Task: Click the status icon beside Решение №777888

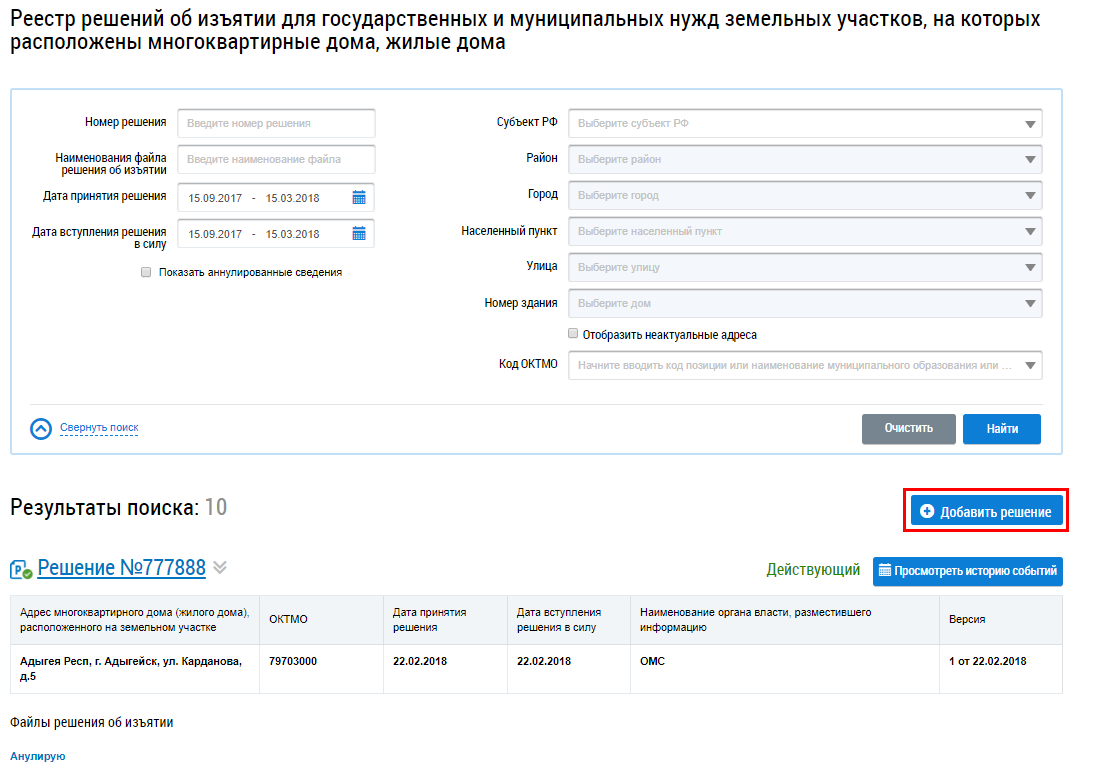Action: coord(21,570)
